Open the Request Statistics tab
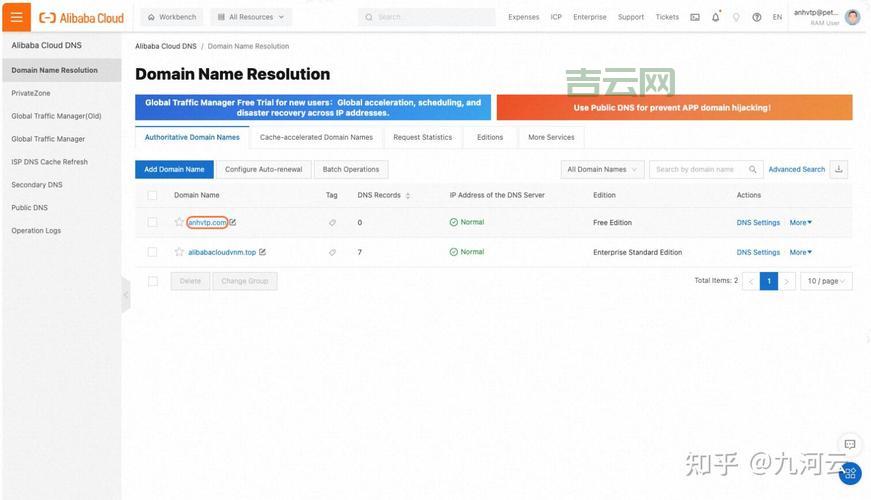This screenshot has height=500, width=871. (422, 137)
